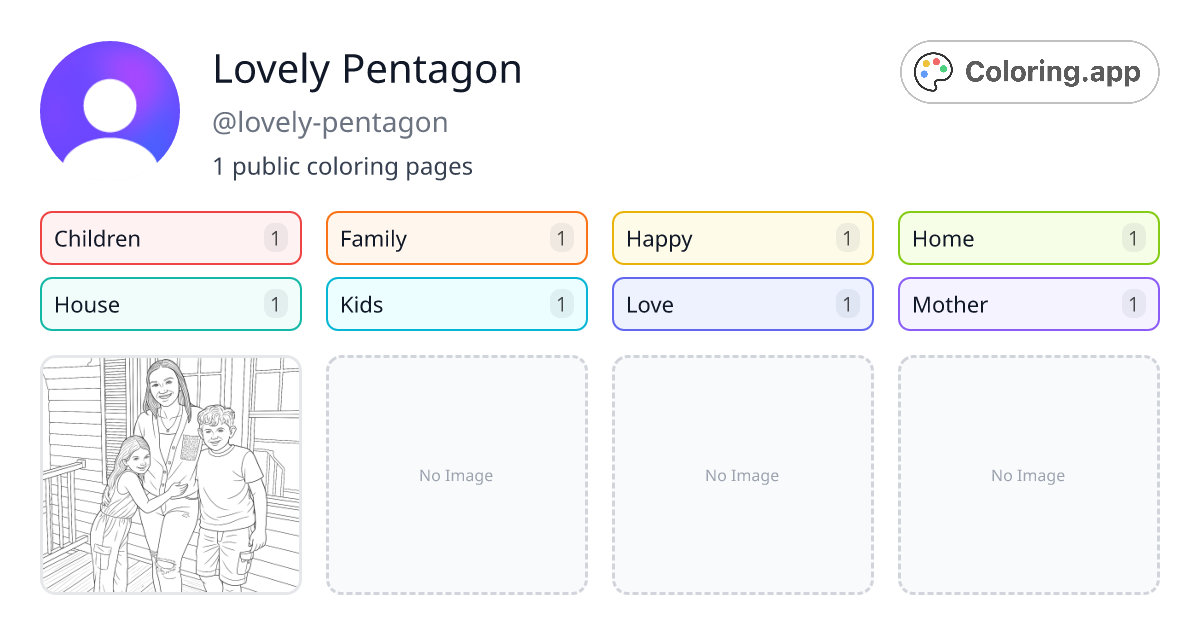
Task: Click the paint palette inside the speech bubble
Action: coord(934,70)
